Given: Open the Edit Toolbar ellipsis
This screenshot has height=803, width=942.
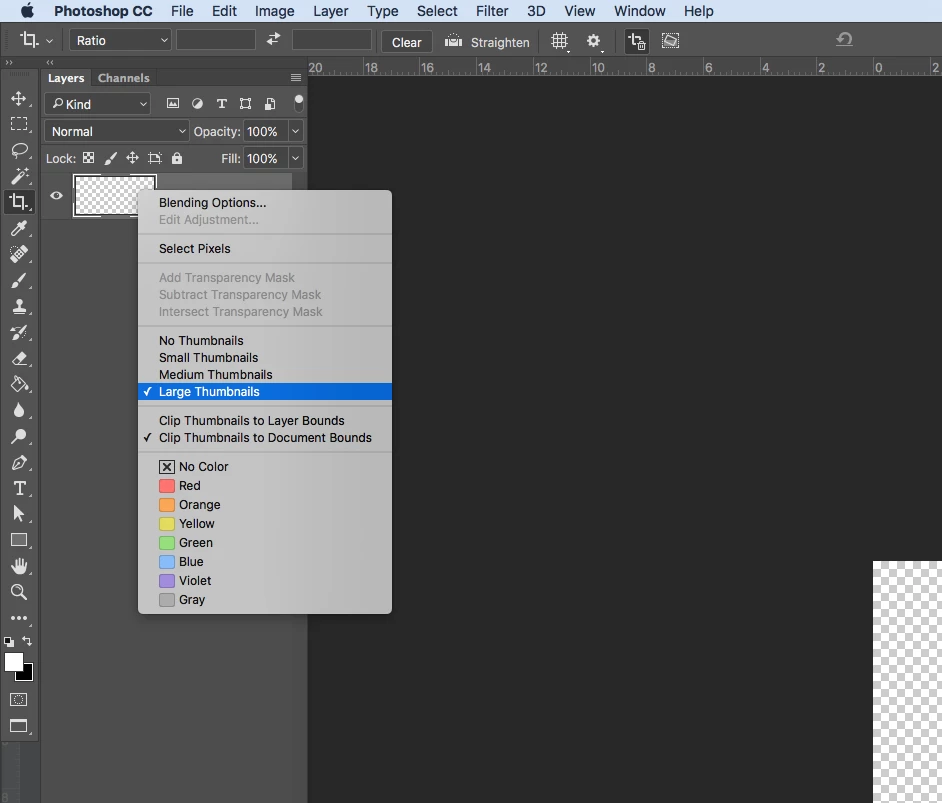Looking at the screenshot, I should pyautogui.click(x=19, y=618).
